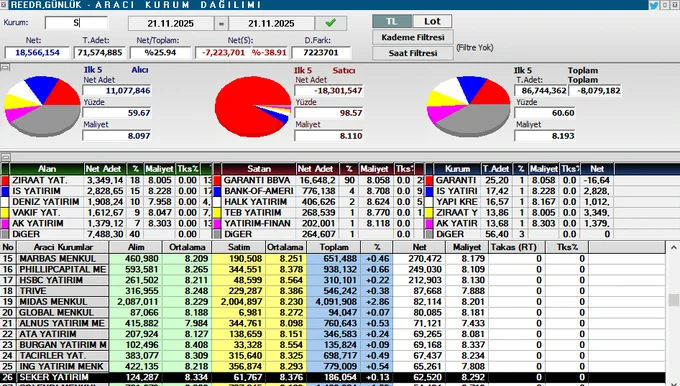This screenshot has width=680, height=386.
Task: Click the D.Fark value 7223701
Action: (321, 52)
